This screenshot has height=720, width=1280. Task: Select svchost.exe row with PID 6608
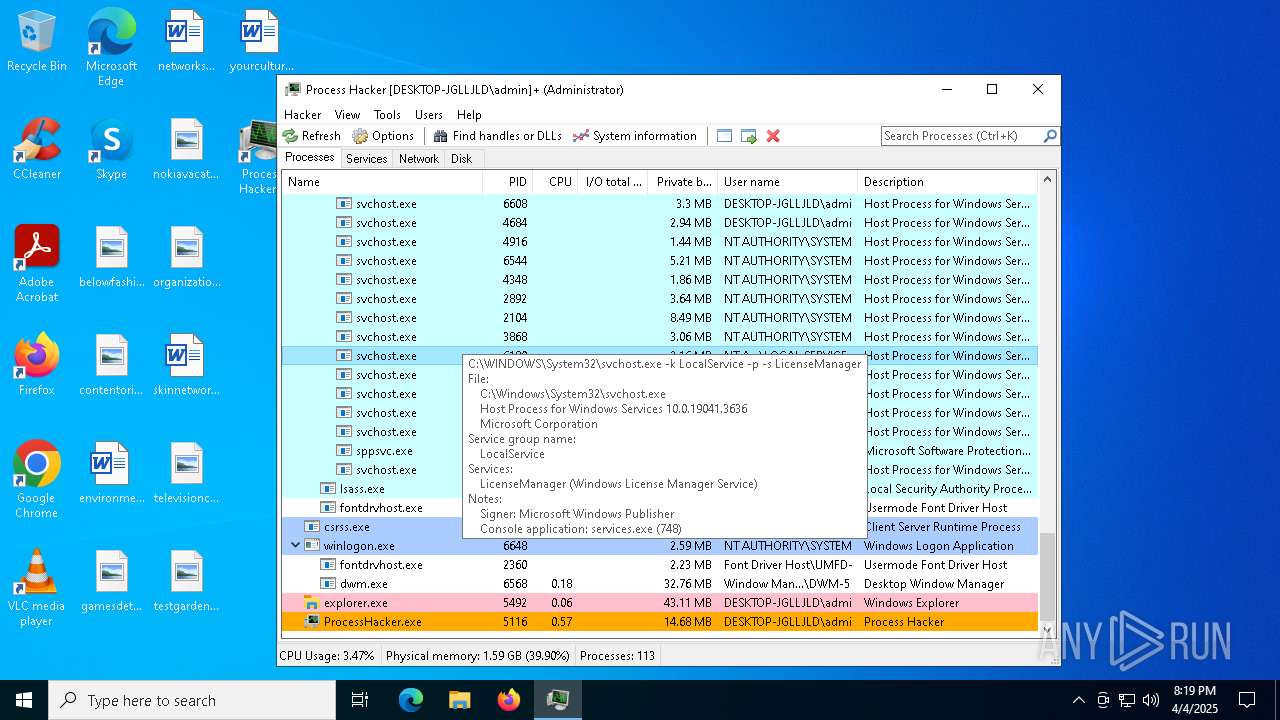pyautogui.click(x=660, y=204)
